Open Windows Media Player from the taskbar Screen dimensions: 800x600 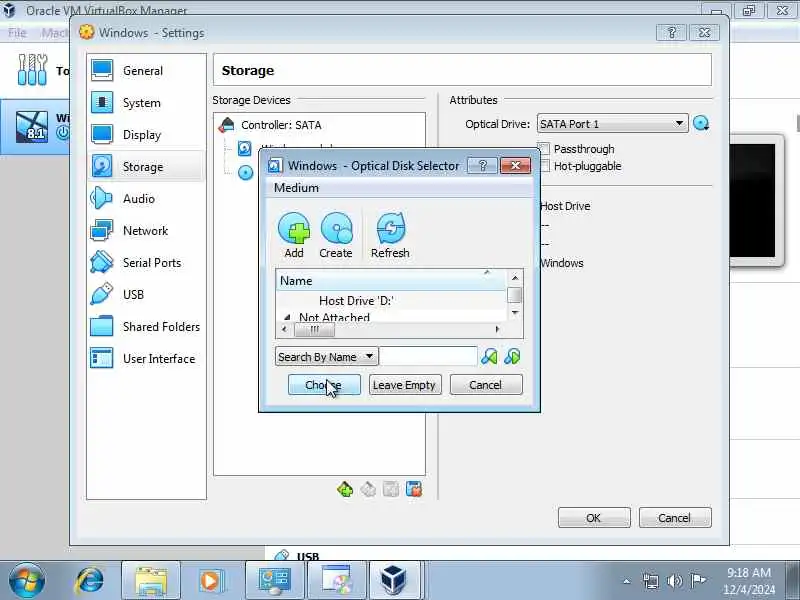pyautogui.click(x=210, y=581)
